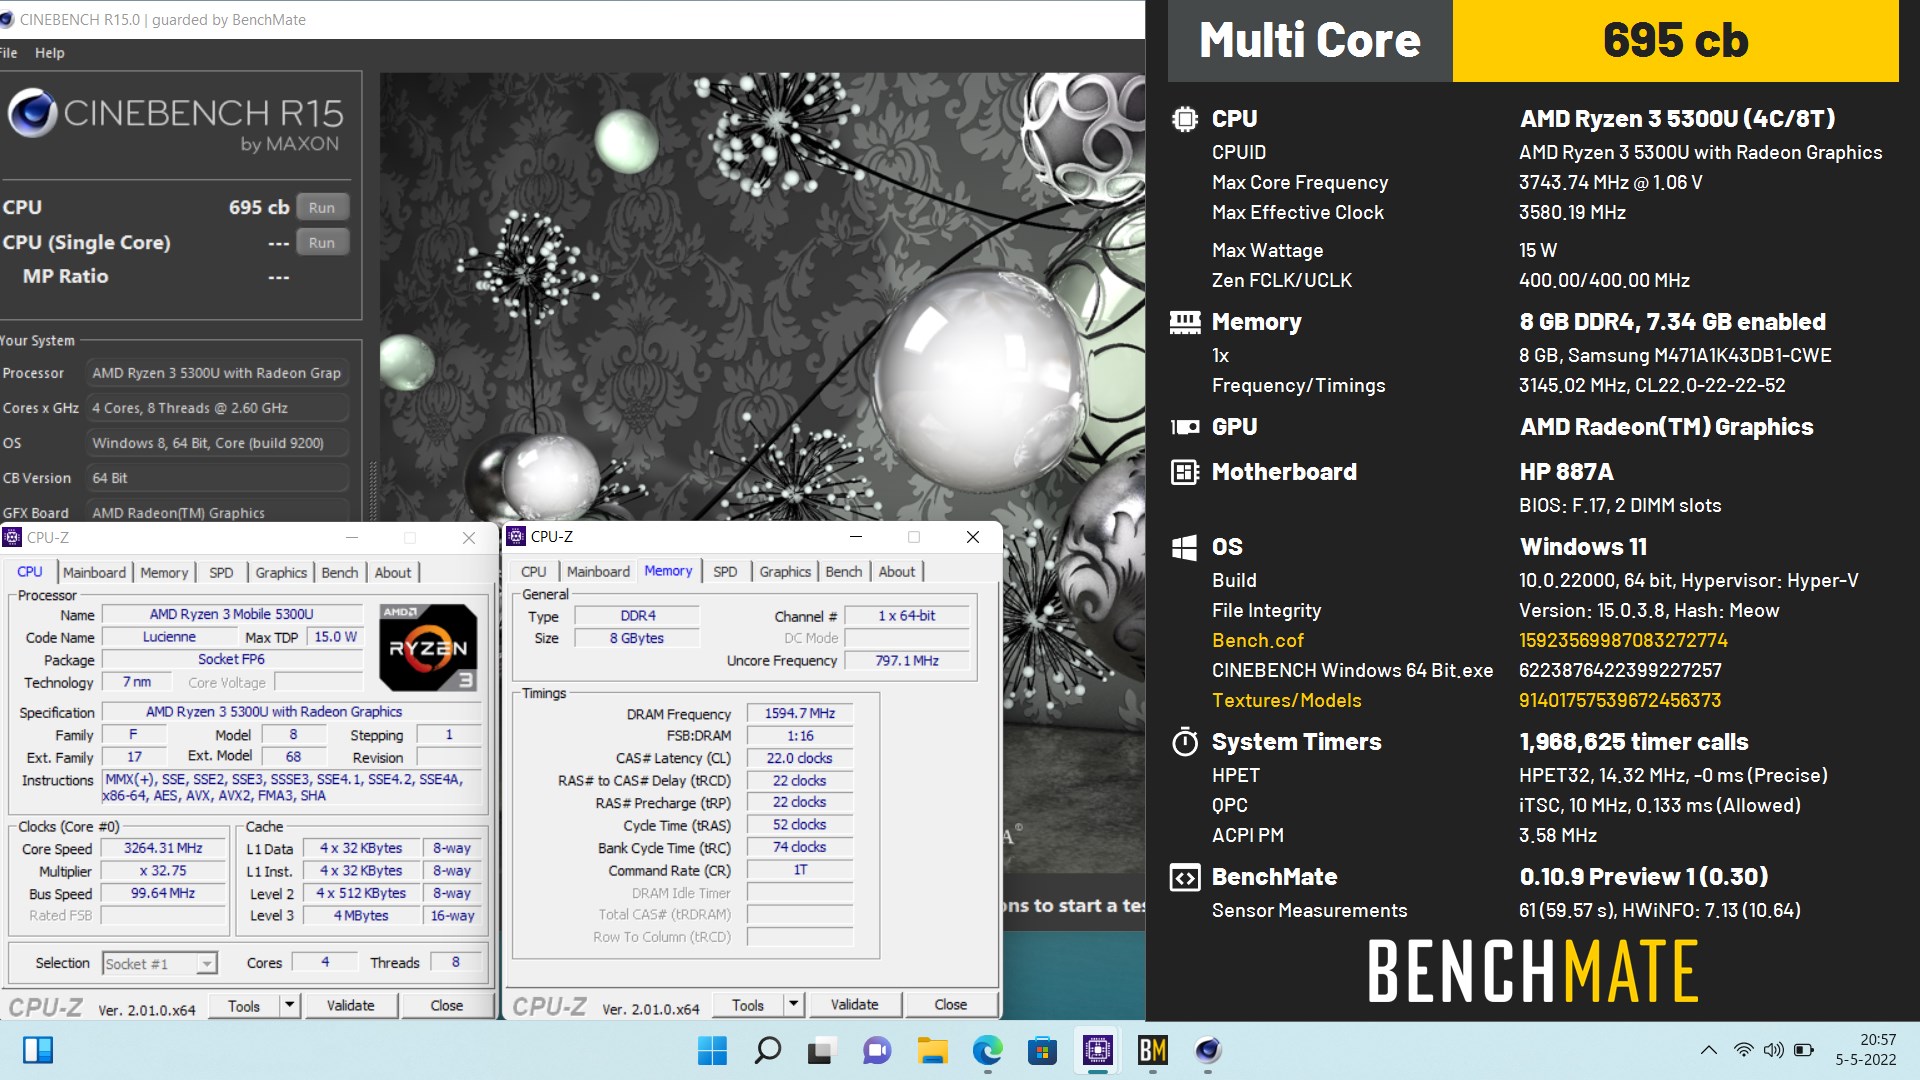Click the AMD Ryzen 3 logo in CPU-Z

click(x=428, y=647)
